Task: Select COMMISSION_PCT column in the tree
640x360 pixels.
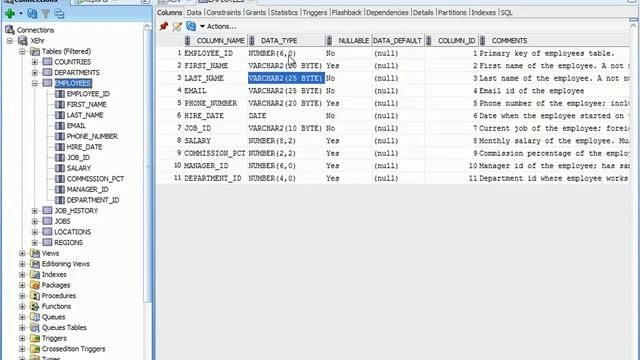Action: coord(96,179)
